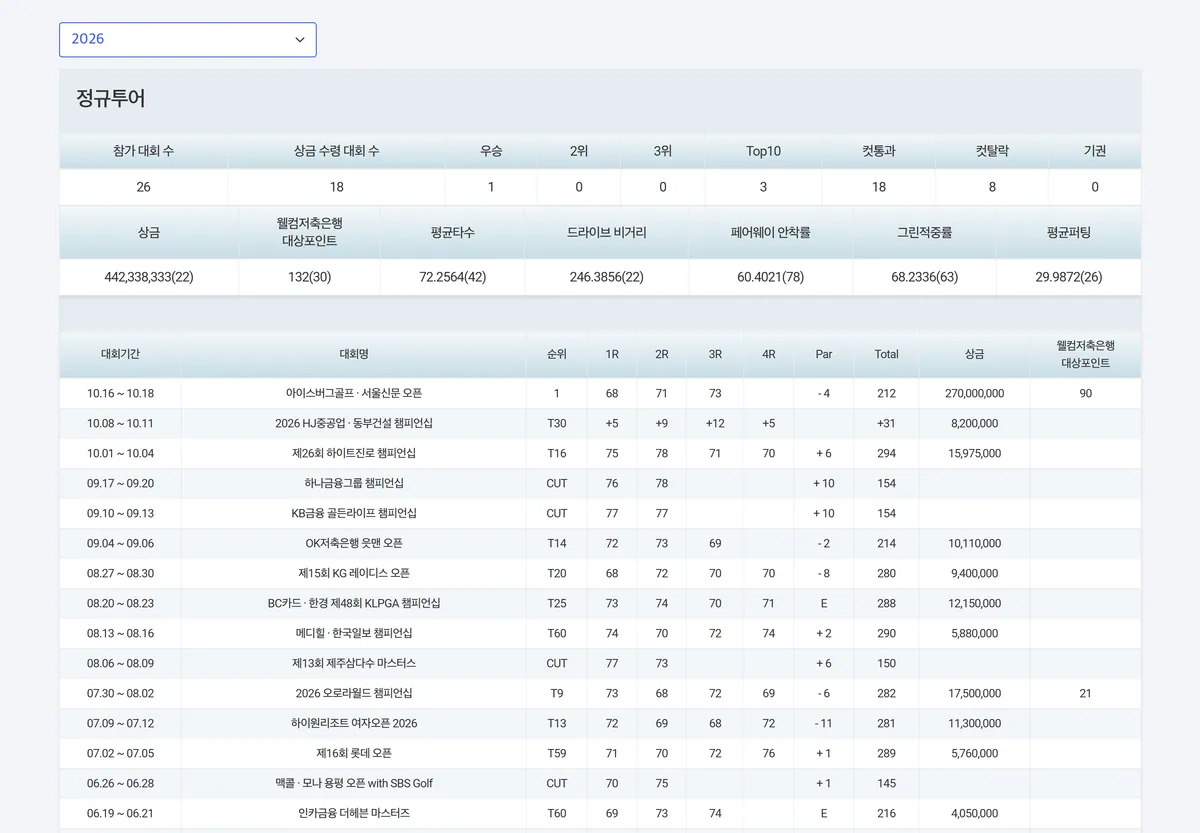Click the value 132(30)

[310, 277]
